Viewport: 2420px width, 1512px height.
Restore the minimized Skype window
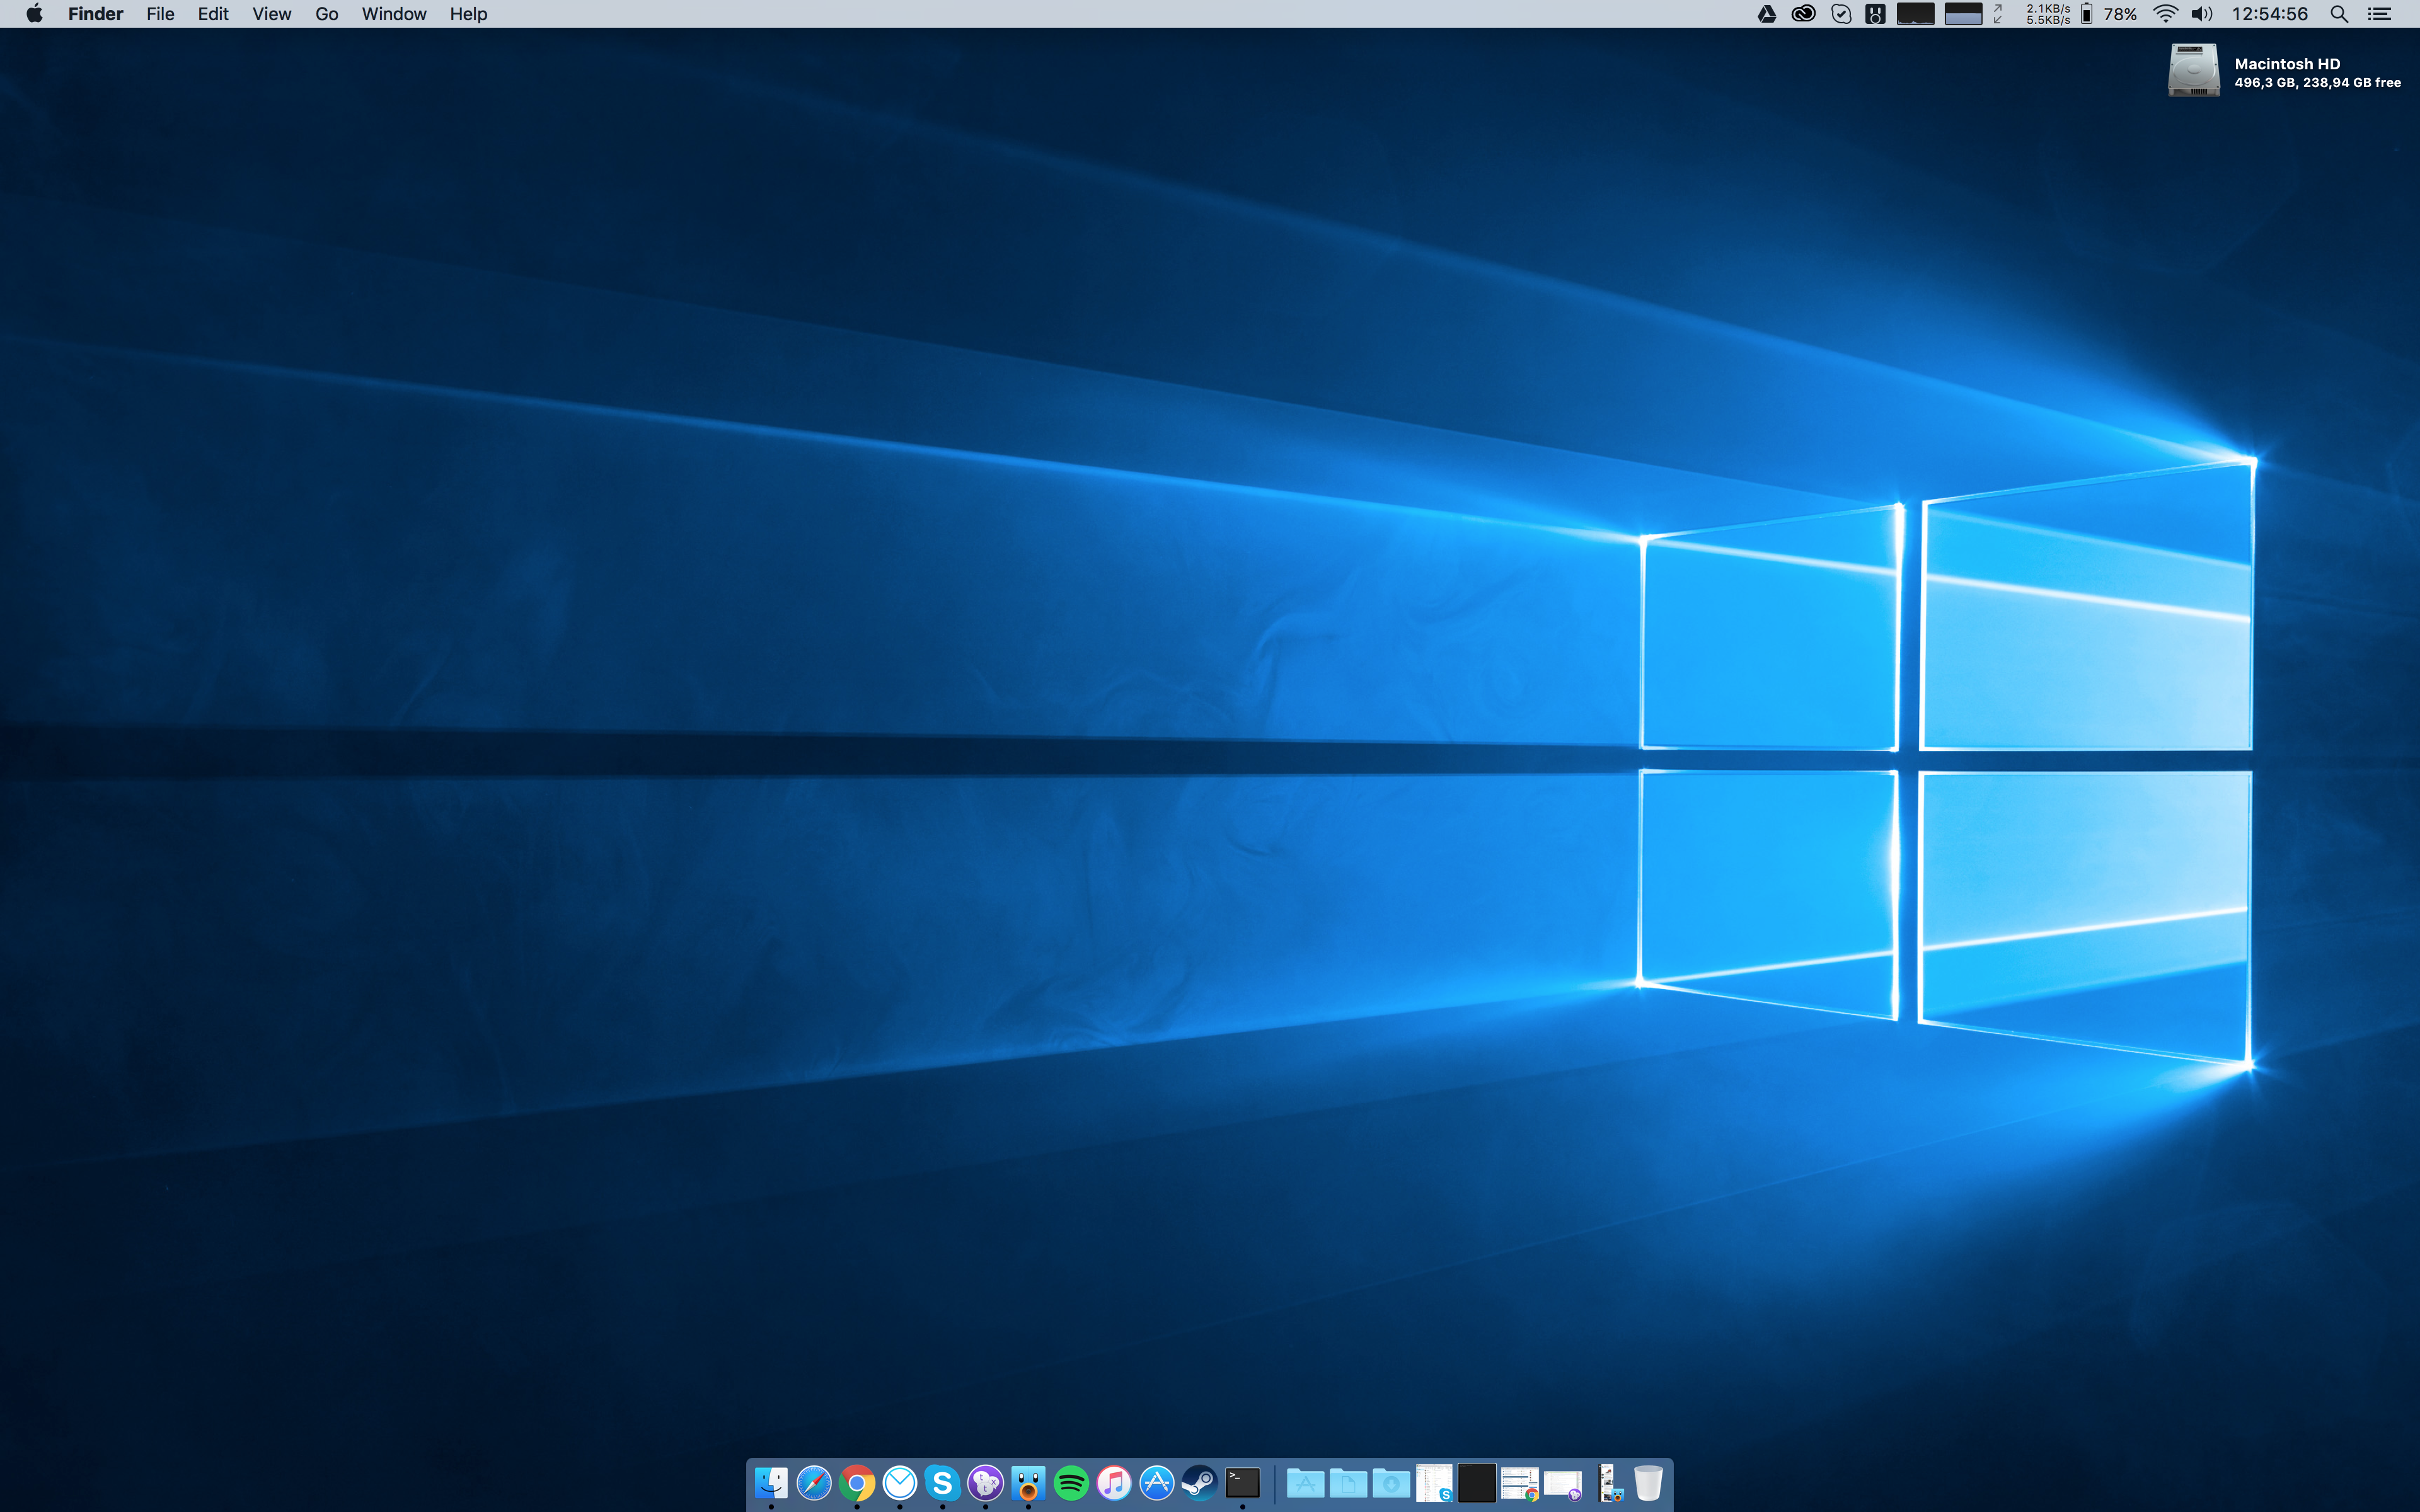click(x=1434, y=1482)
